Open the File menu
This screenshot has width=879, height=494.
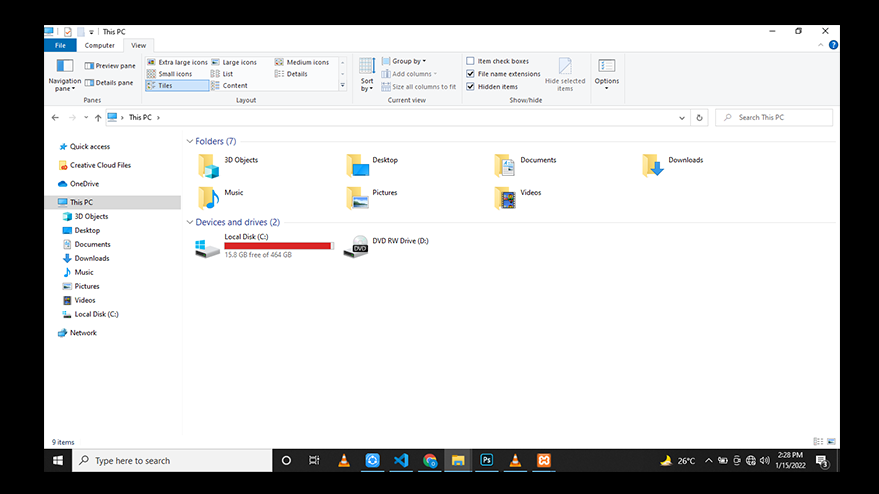click(x=60, y=45)
